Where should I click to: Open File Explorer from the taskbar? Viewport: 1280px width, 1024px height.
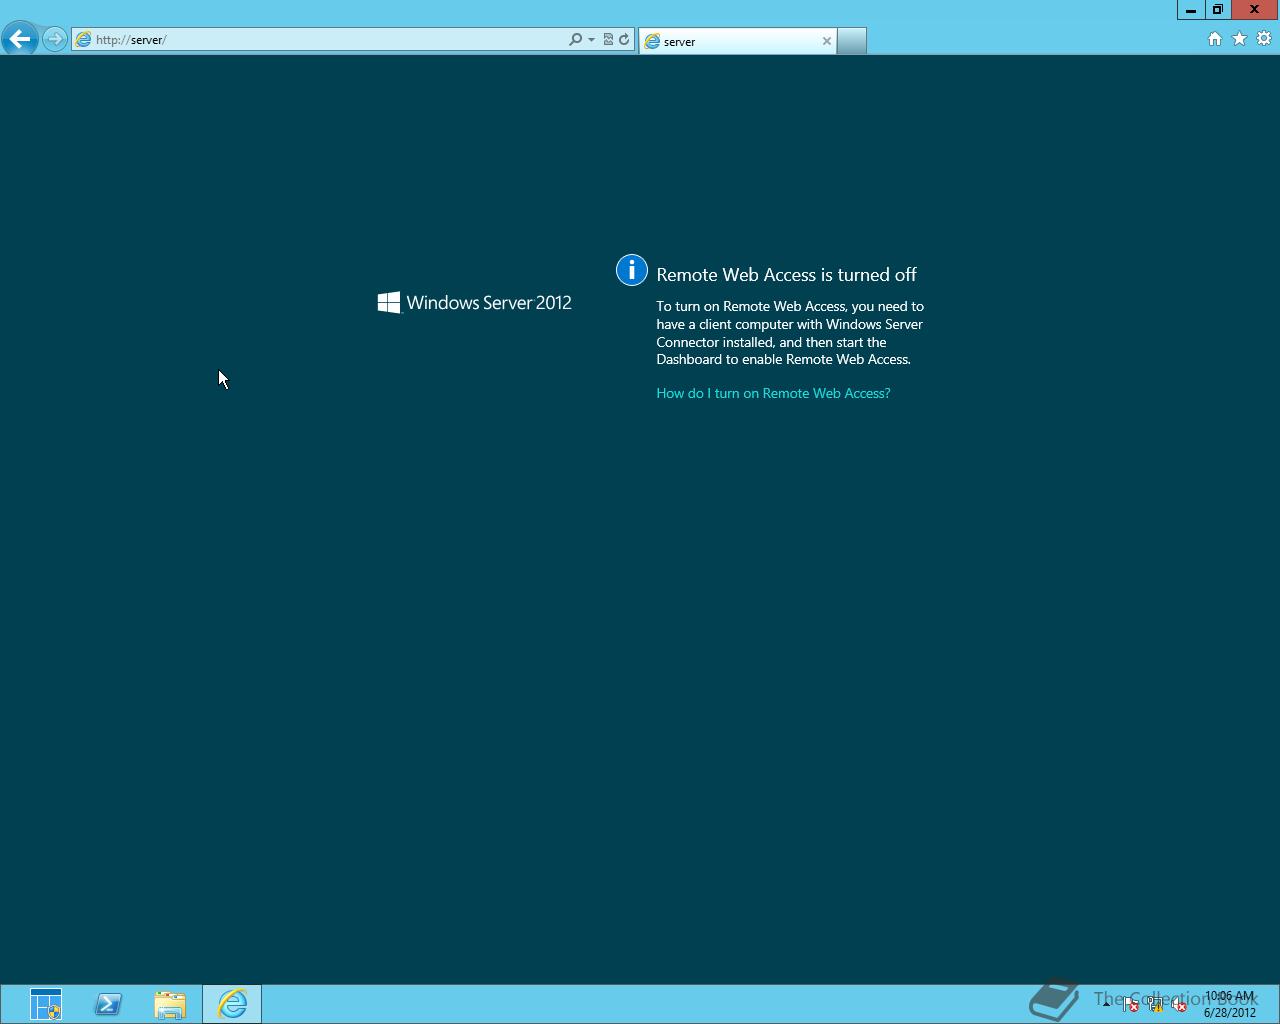(x=170, y=1004)
